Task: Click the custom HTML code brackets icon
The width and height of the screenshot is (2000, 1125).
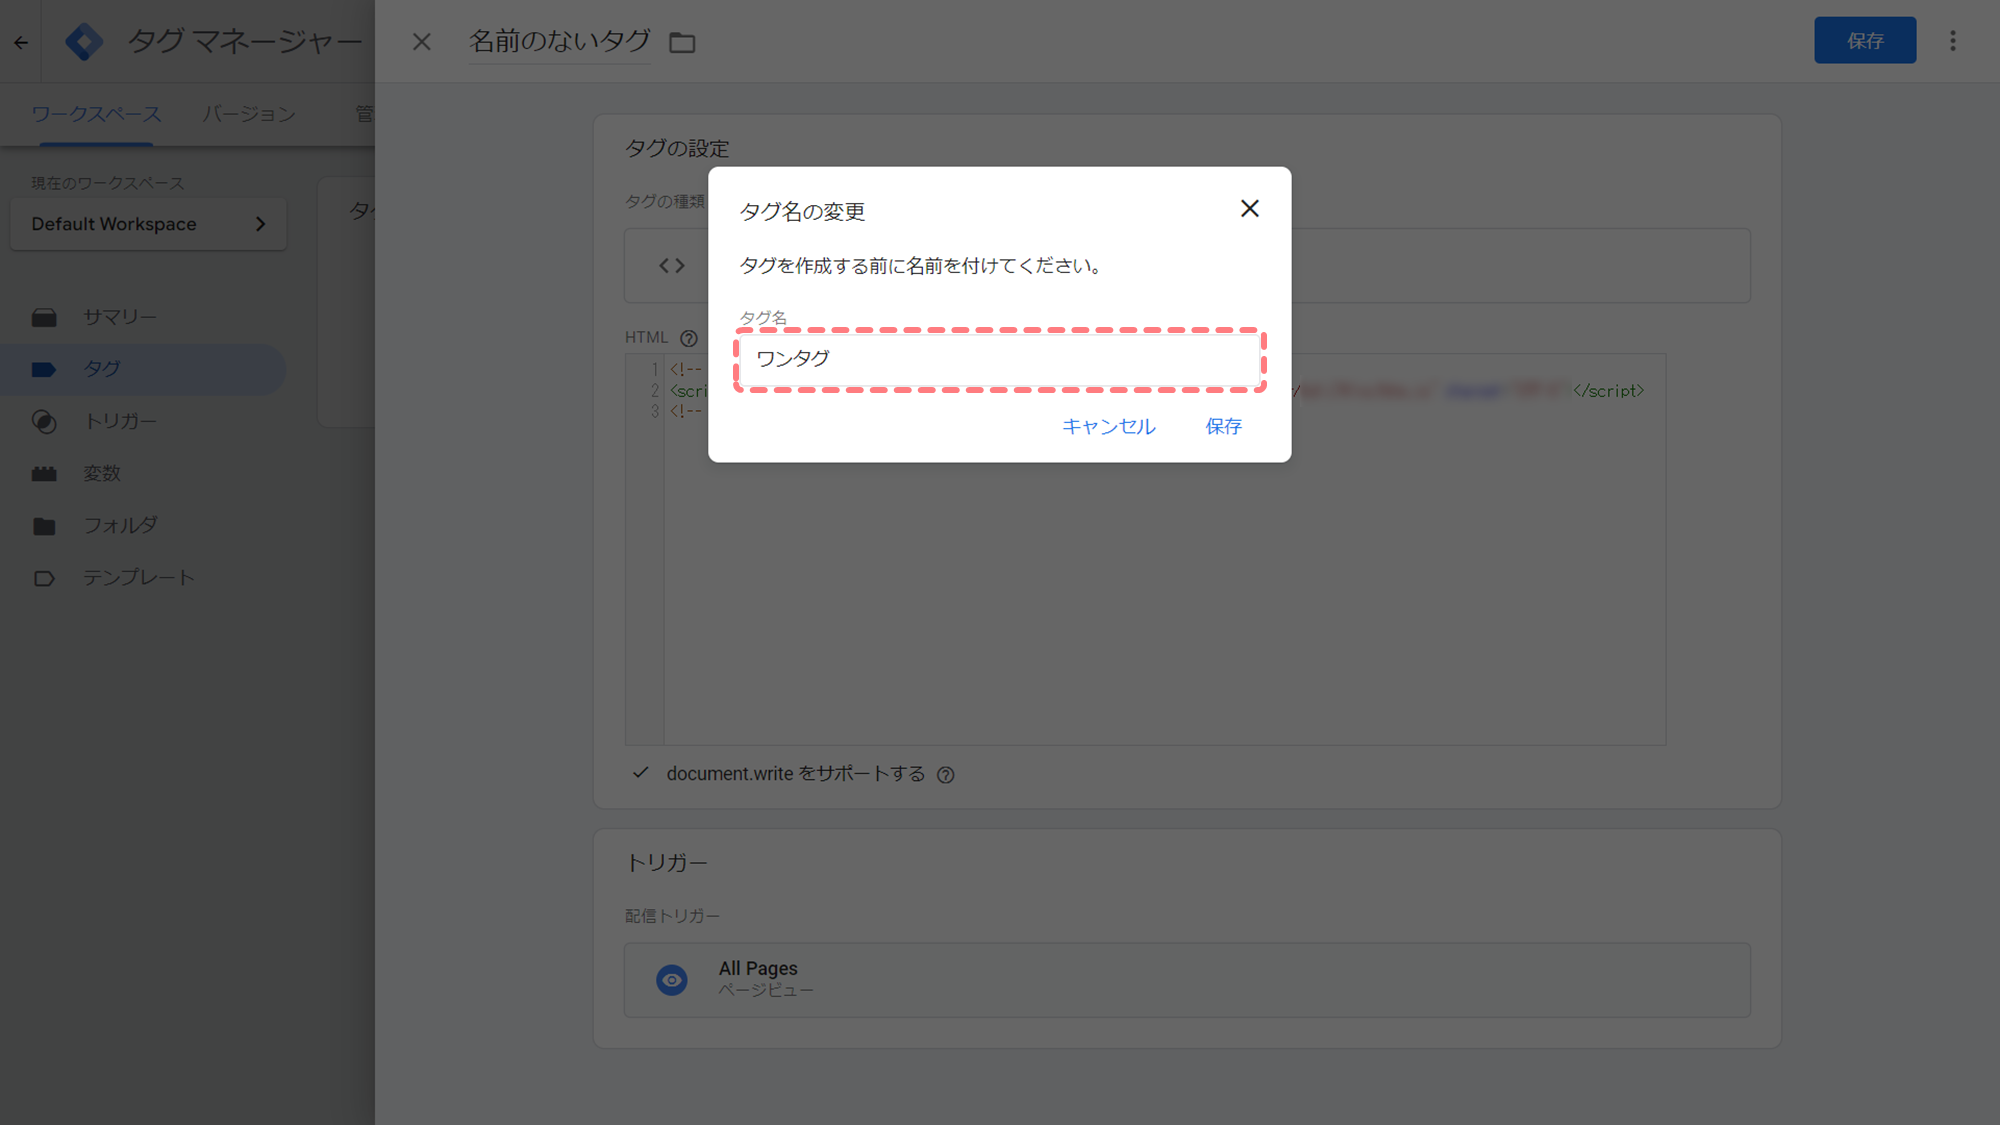Action: [672, 266]
